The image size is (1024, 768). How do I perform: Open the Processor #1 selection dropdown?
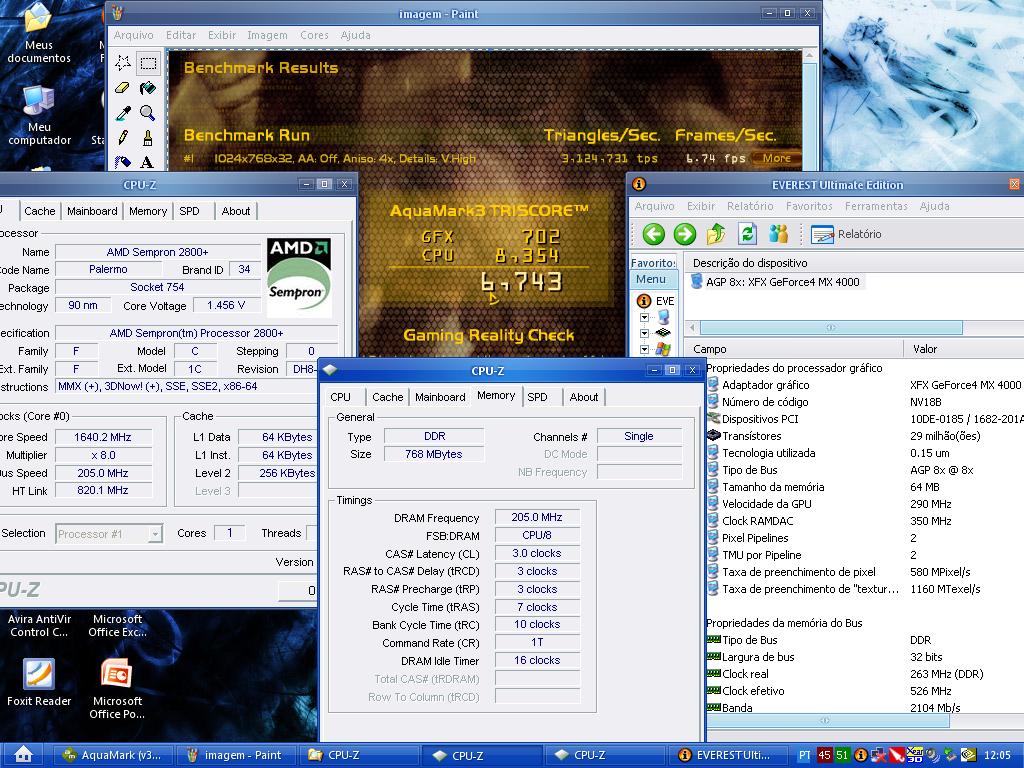click(x=155, y=534)
